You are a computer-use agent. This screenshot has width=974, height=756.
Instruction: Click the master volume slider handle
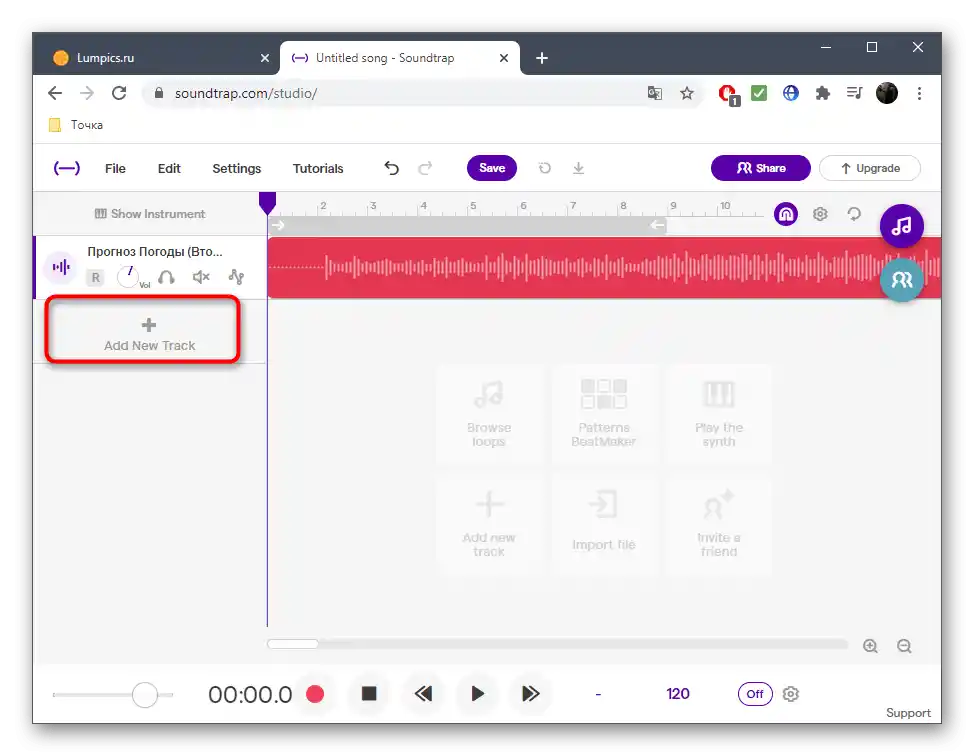click(145, 695)
